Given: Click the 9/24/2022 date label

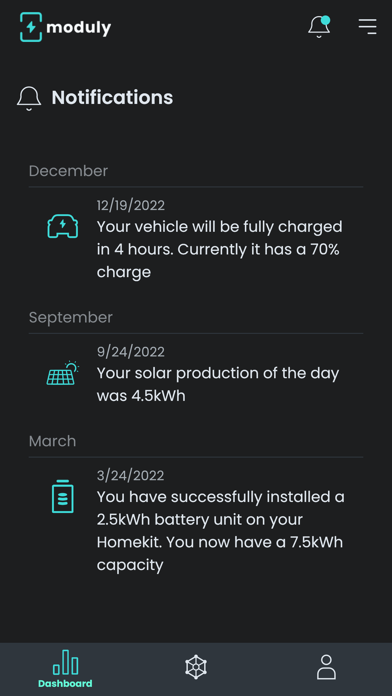Looking at the screenshot, I should pos(131,352).
